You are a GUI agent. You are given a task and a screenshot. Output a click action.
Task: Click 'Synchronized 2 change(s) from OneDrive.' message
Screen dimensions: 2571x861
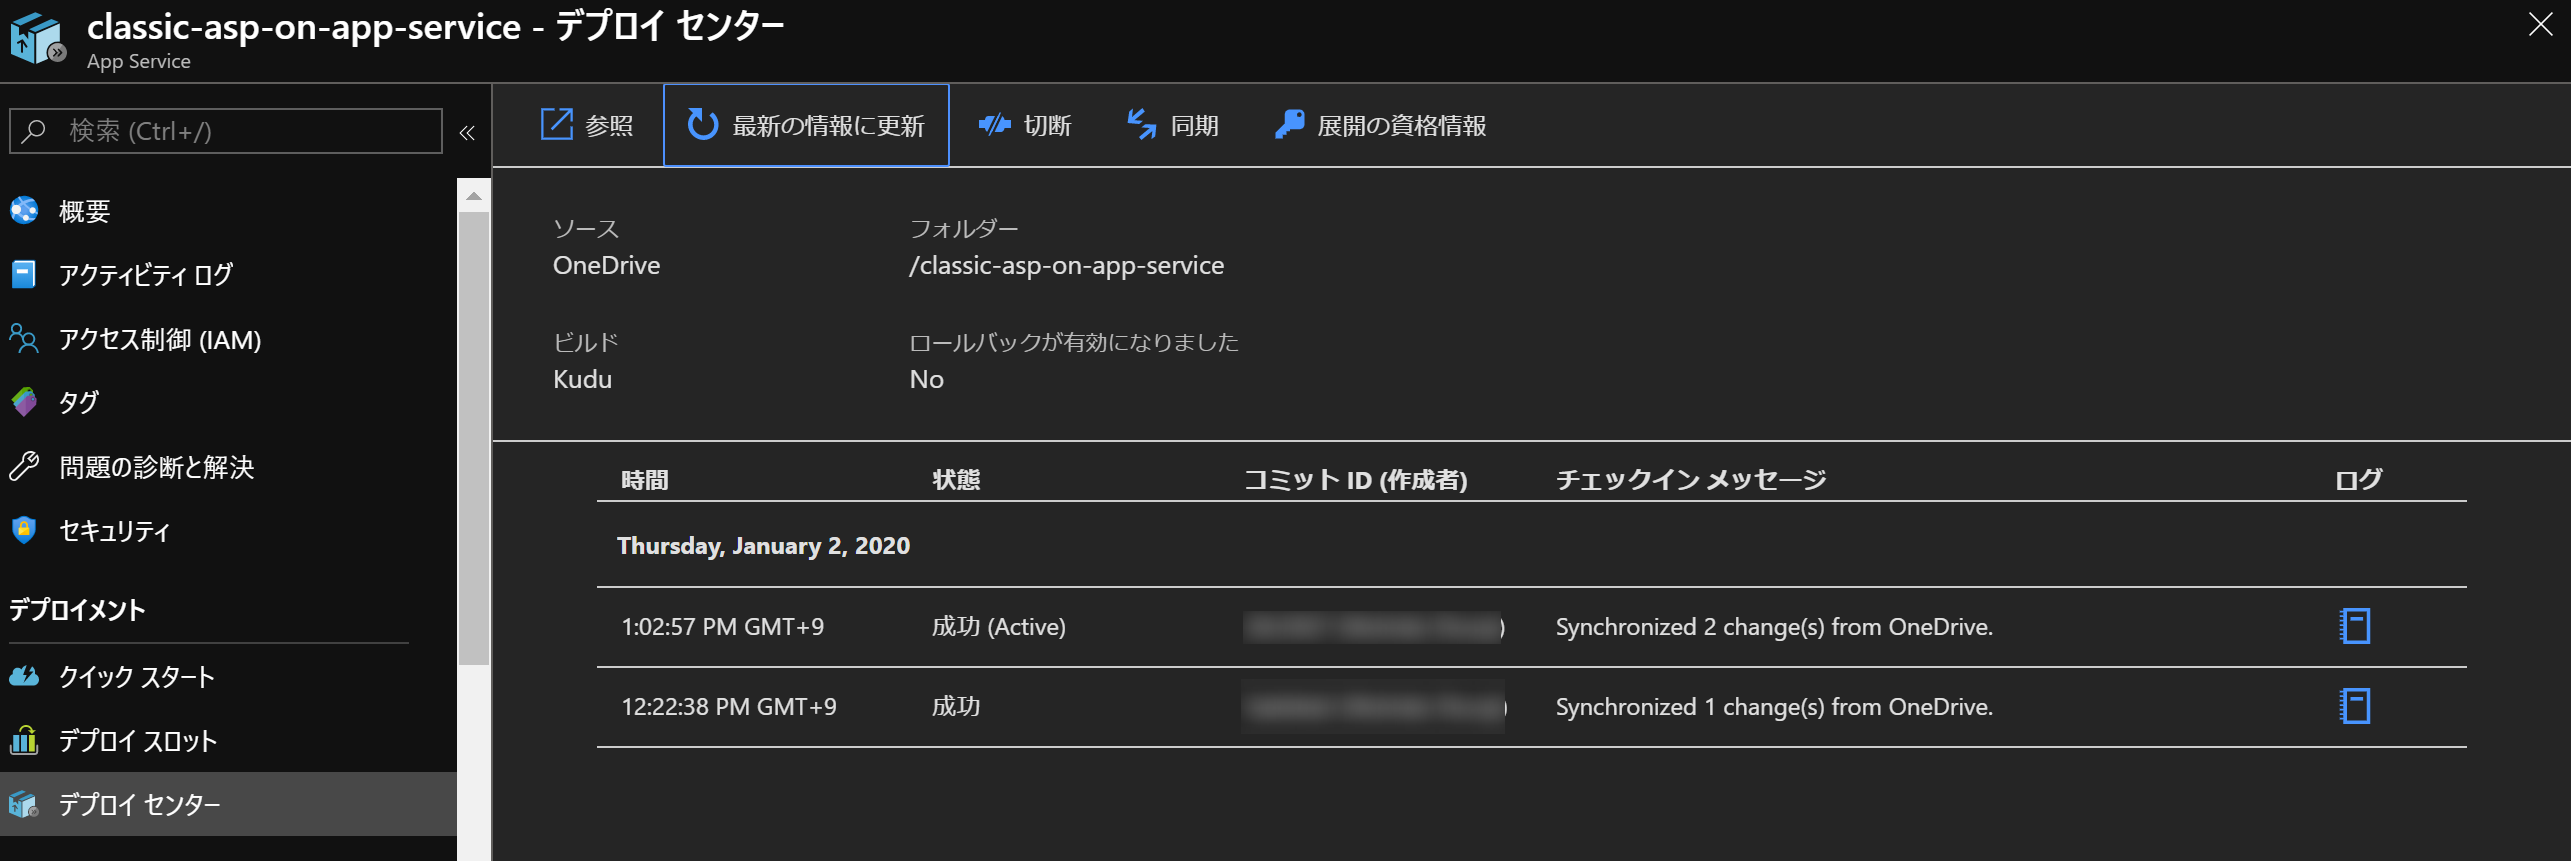coord(1775,627)
